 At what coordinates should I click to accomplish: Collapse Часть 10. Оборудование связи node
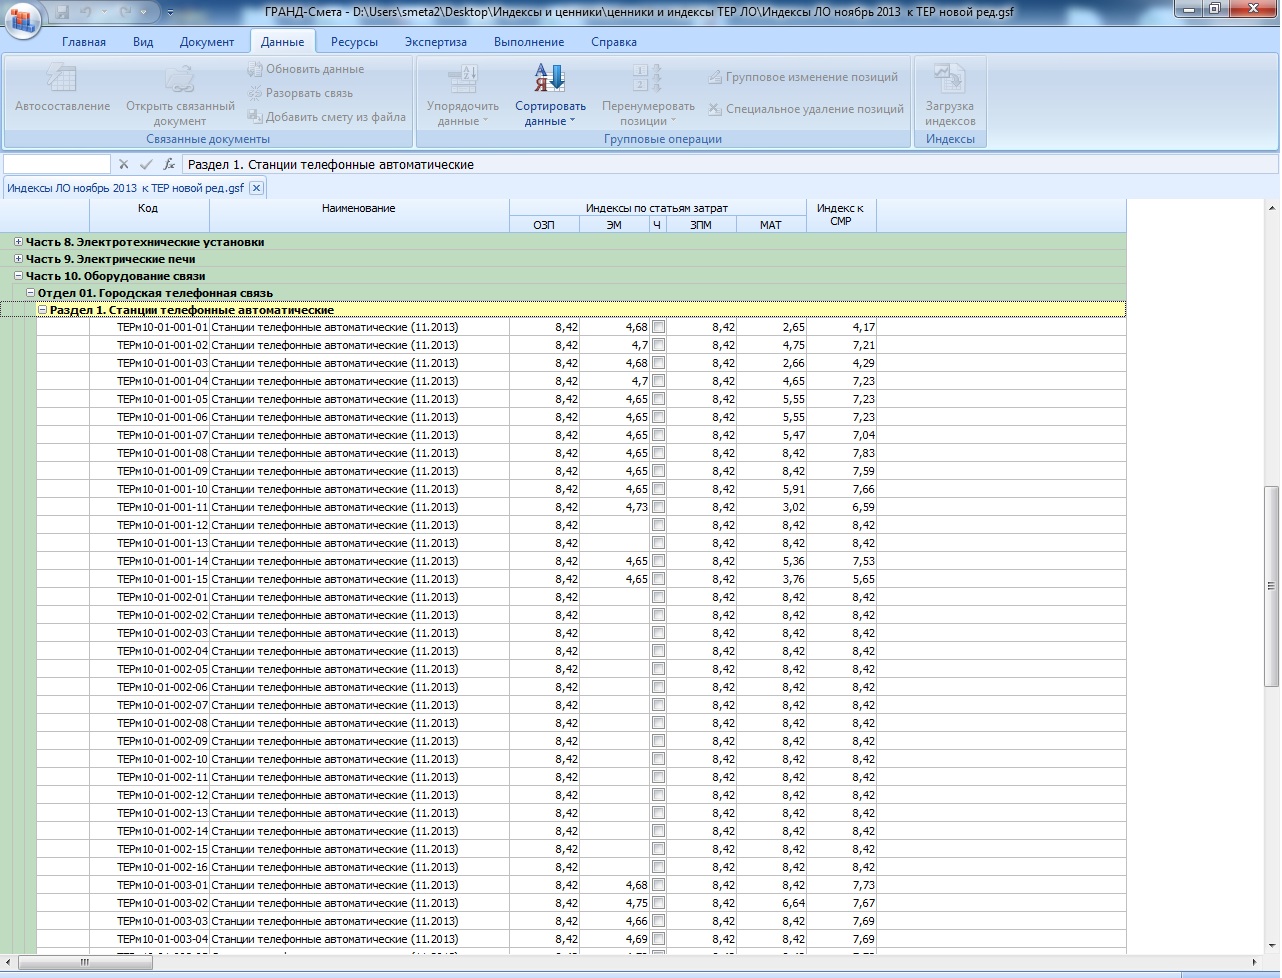click(x=19, y=276)
